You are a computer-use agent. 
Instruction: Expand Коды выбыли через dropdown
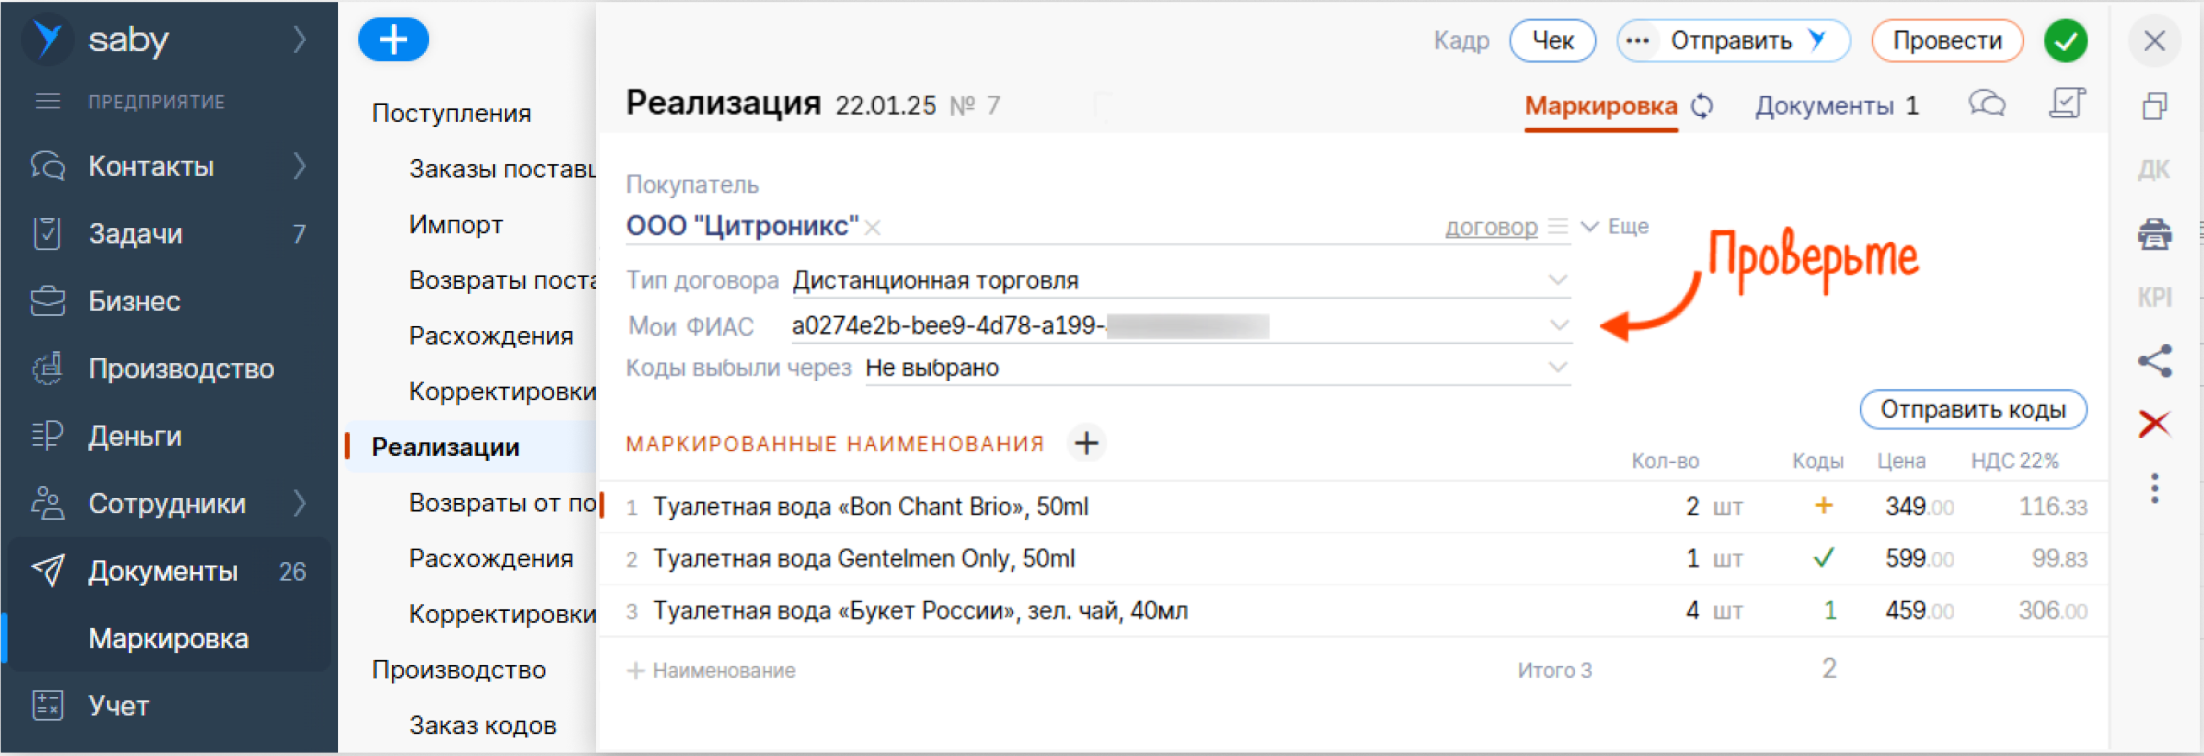1557,368
